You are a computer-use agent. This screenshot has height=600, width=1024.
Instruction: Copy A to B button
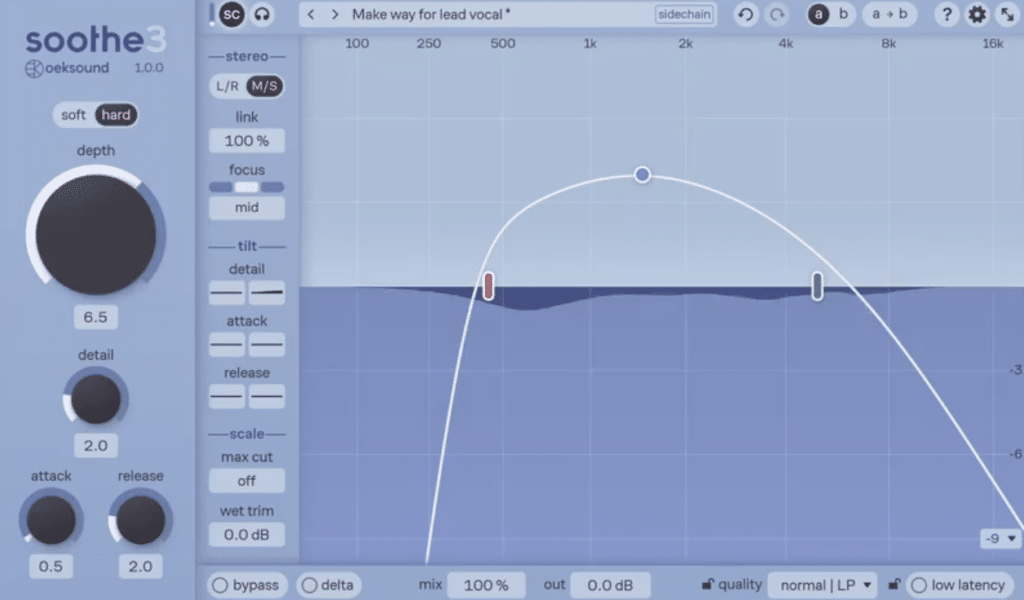[x=889, y=14]
